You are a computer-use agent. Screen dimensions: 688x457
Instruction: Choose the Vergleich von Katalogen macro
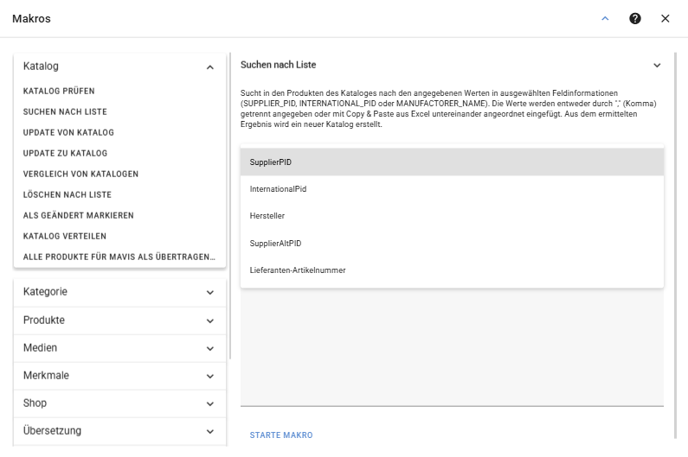pyautogui.click(x=81, y=174)
